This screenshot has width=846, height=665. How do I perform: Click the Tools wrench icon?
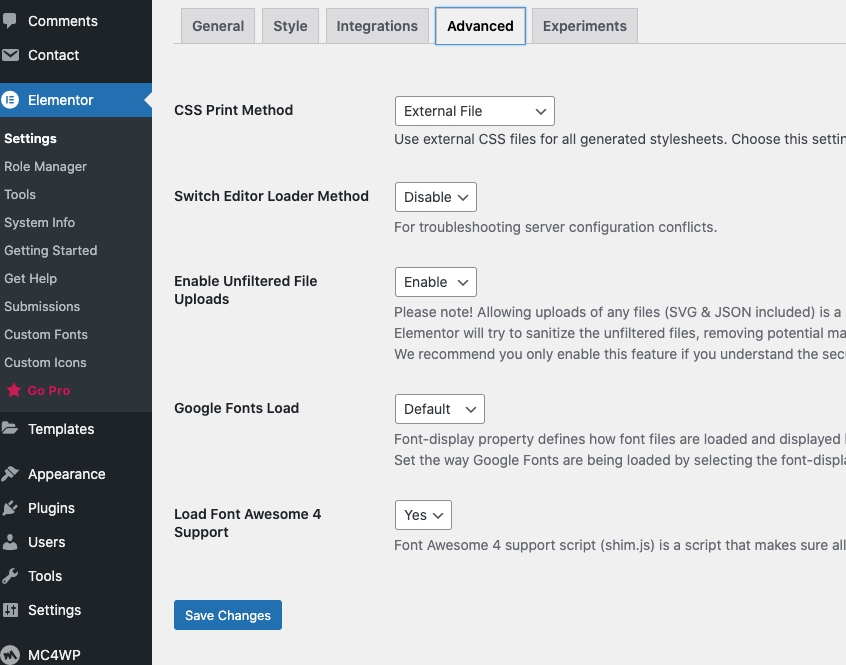(x=10, y=576)
